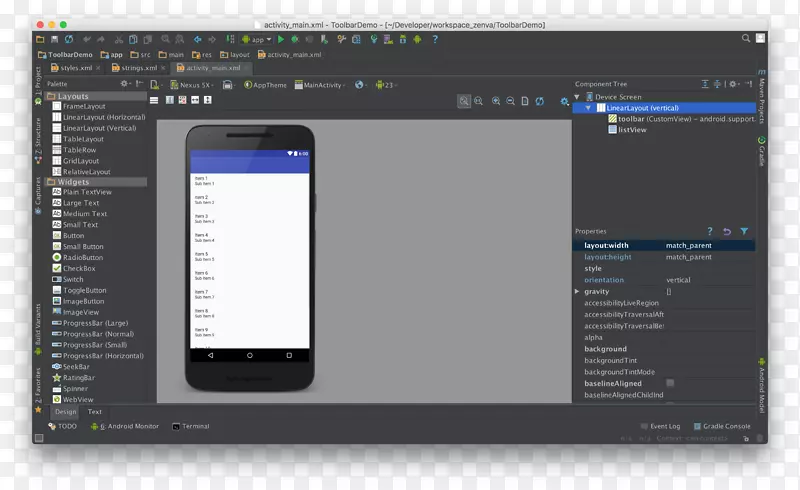Click the filter icon in Properties panel

tap(744, 231)
